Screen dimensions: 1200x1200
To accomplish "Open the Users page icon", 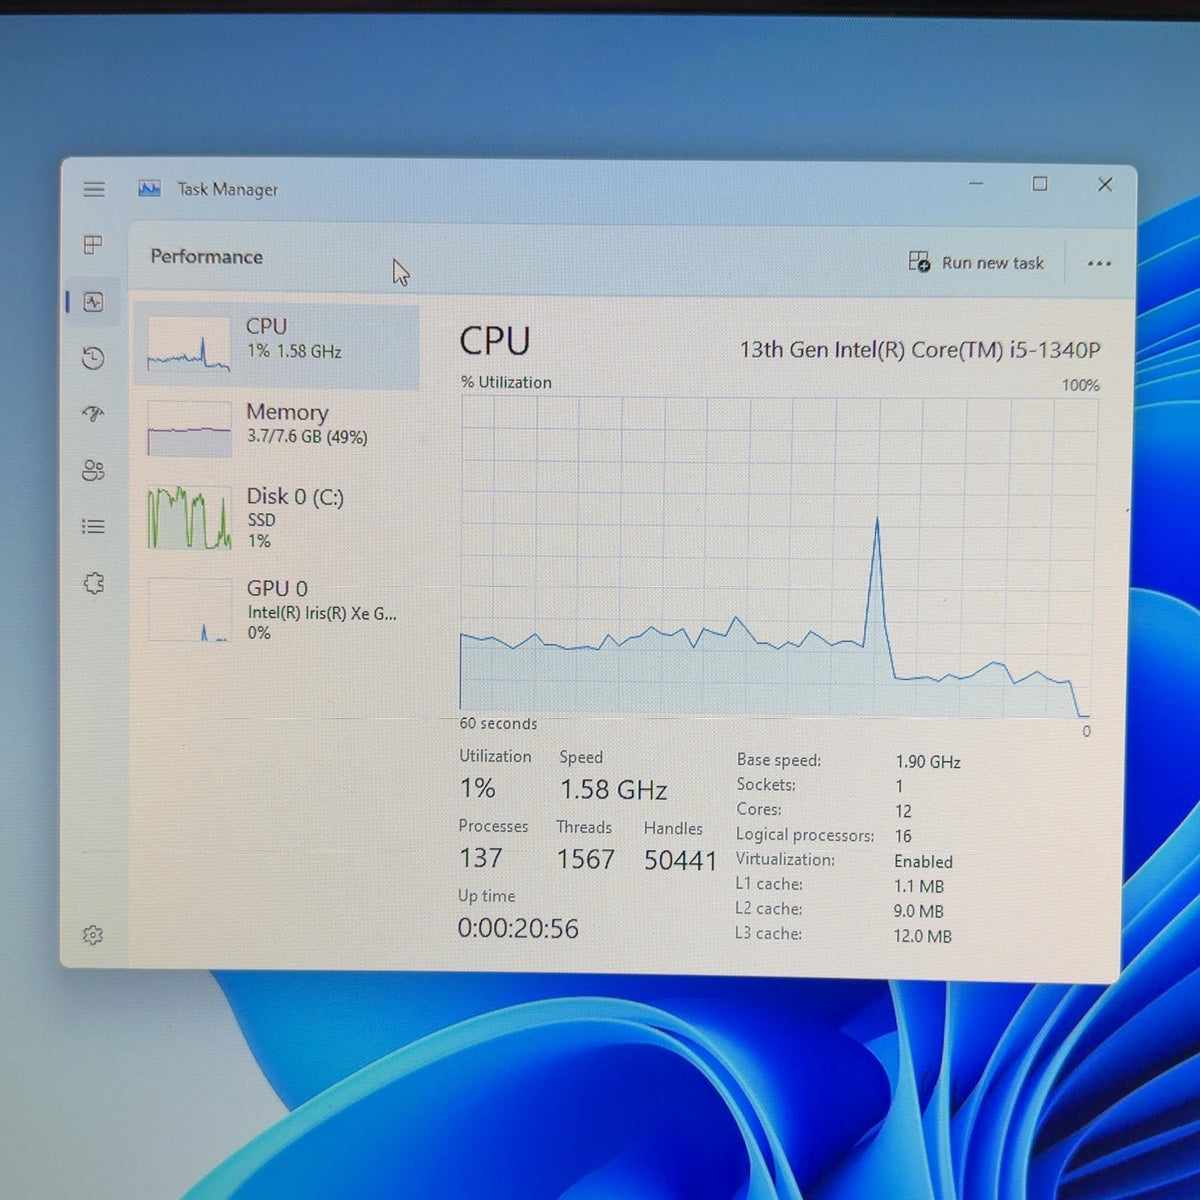I will point(93,470).
